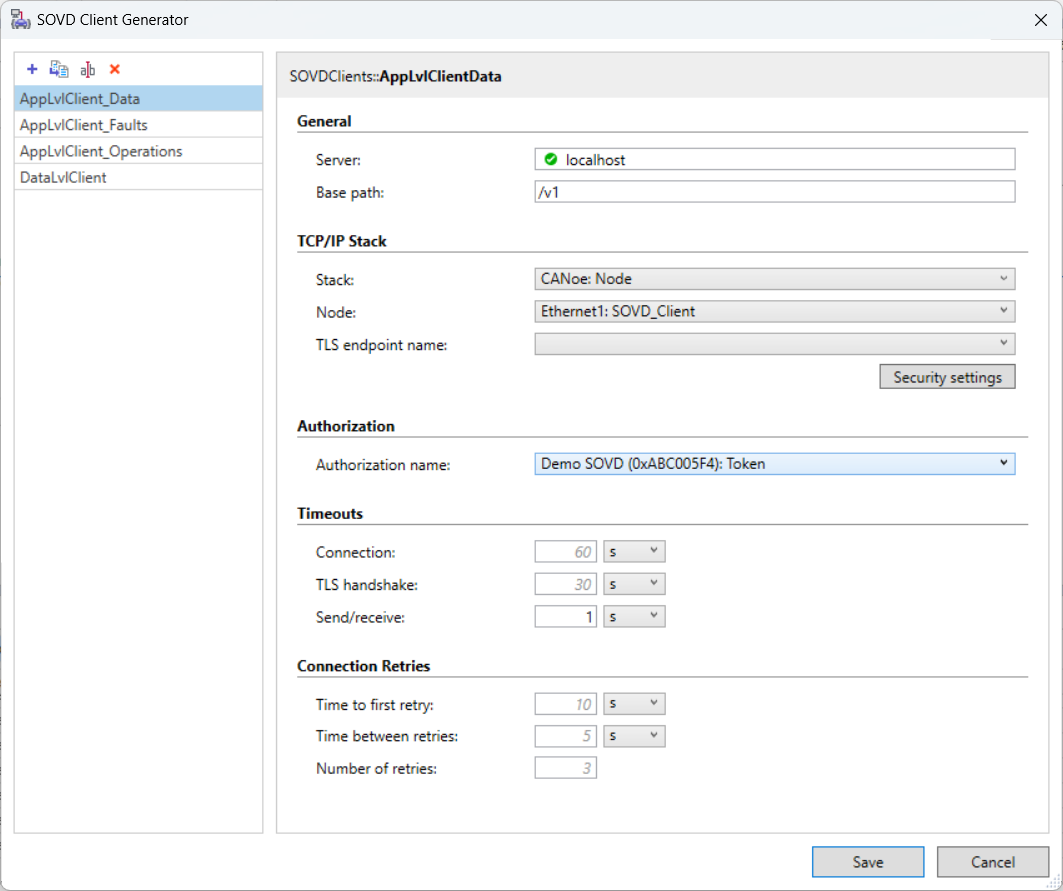Click the Base path field showing /v1
Screen dimensions: 1063x891
pyautogui.click(x=775, y=192)
